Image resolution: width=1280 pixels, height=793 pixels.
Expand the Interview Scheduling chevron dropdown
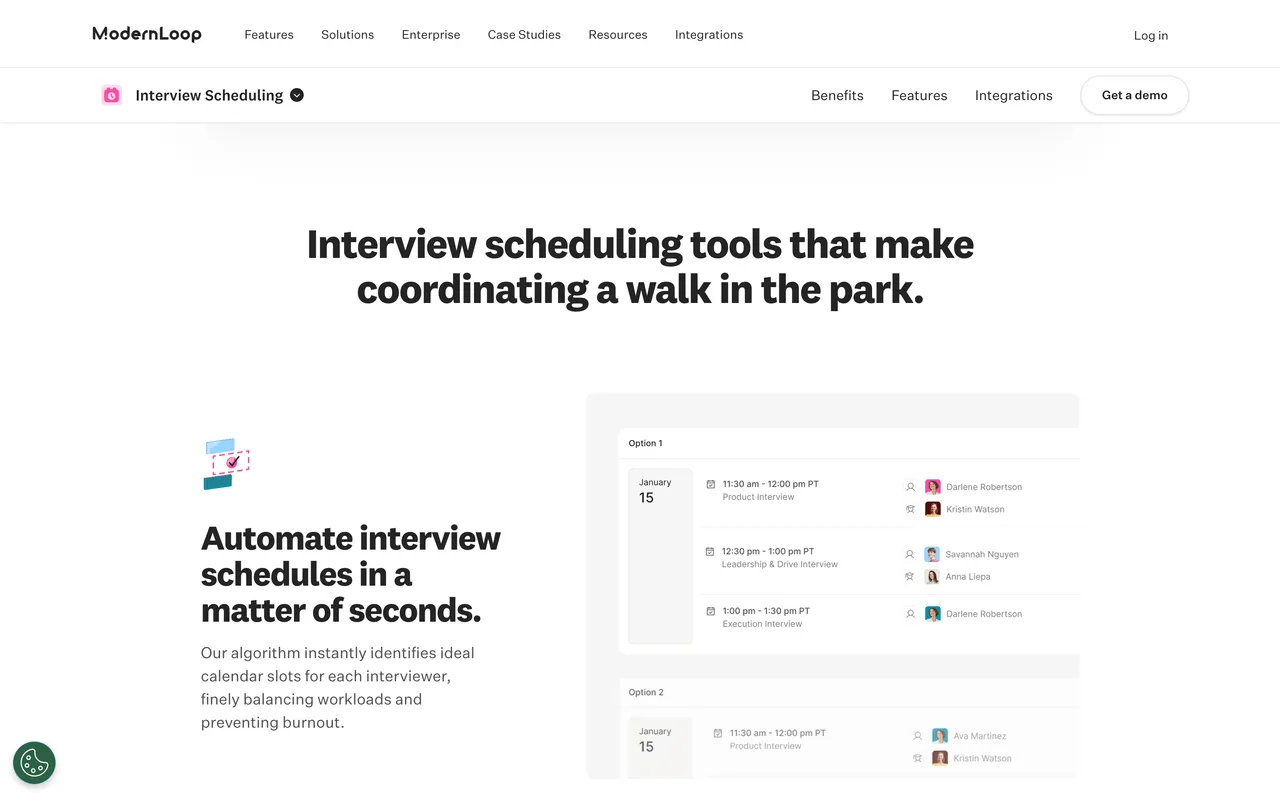296,94
